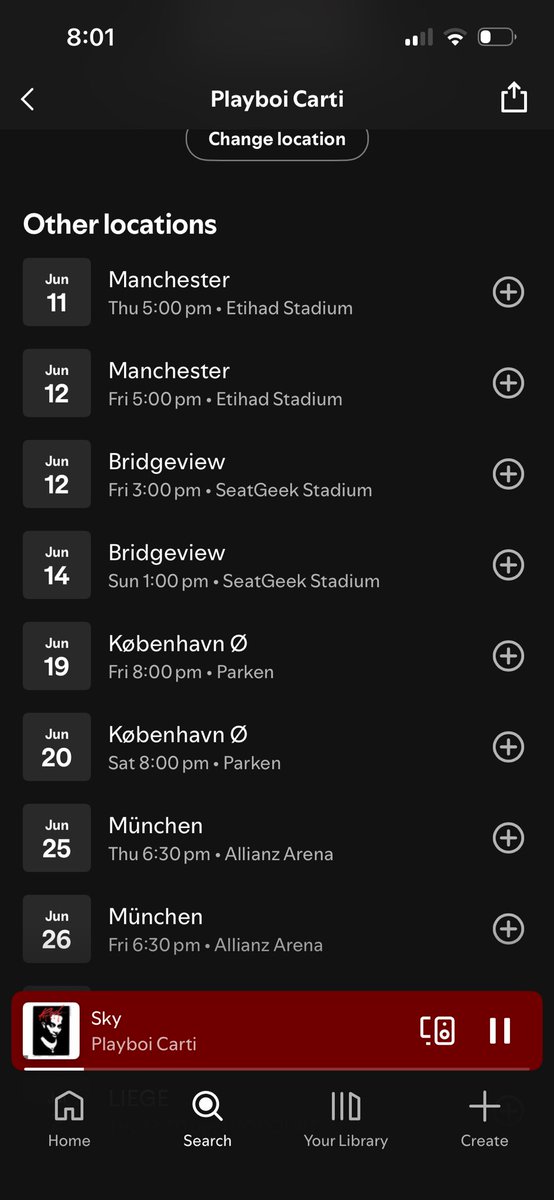Tap the Change location button
Viewport: 554px width, 1200px height.
coord(277,140)
